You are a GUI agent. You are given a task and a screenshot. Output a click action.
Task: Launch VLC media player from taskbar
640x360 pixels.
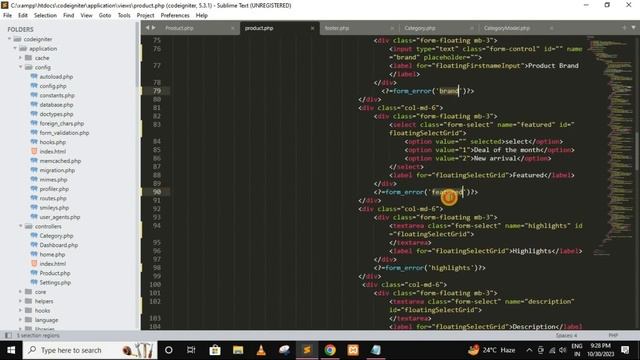click(x=261, y=350)
